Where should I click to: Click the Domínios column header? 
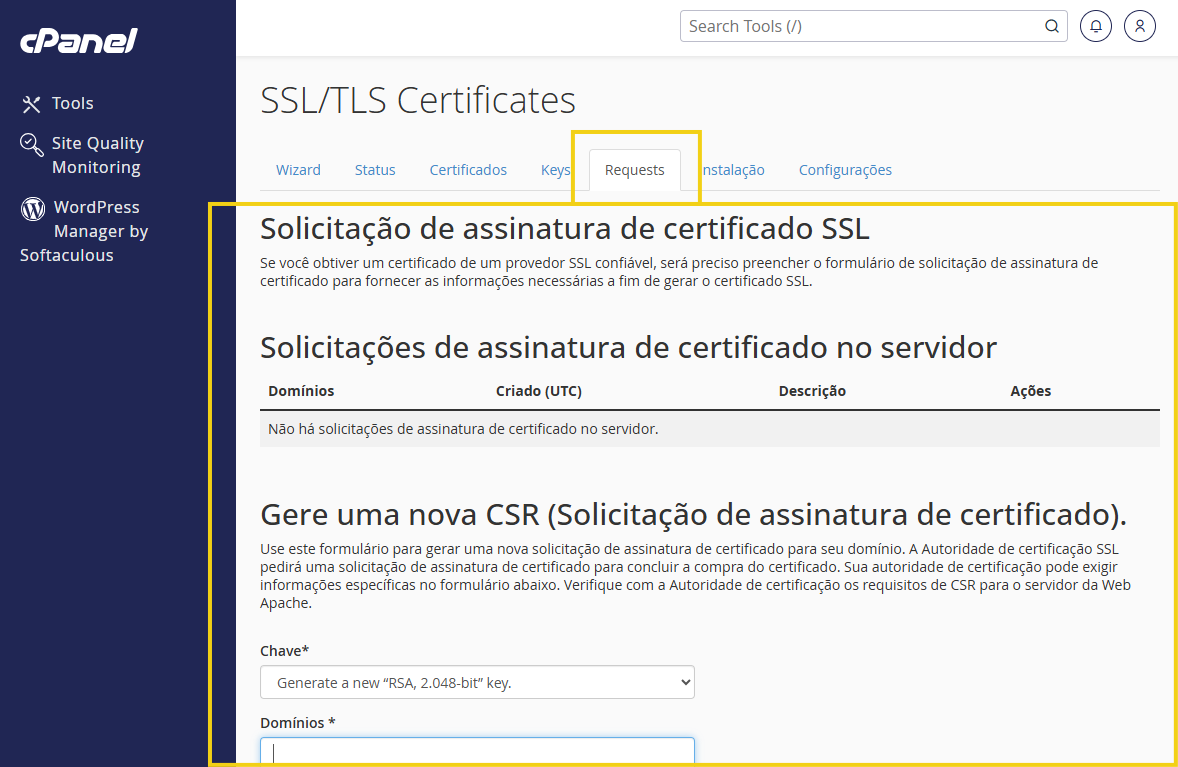(301, 391)
